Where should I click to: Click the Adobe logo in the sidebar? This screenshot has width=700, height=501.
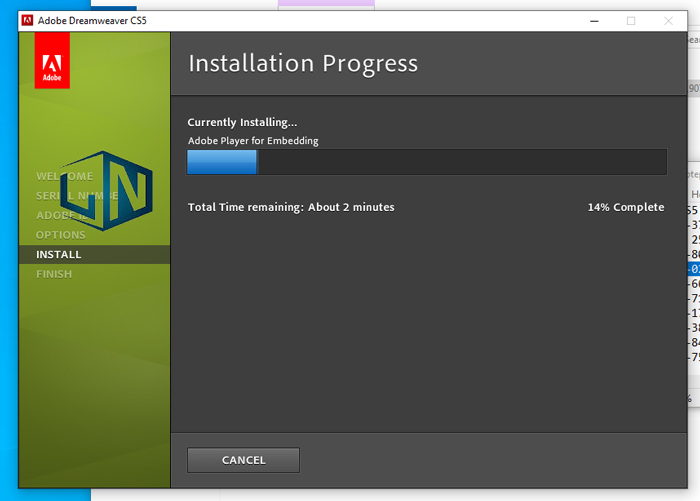point(52,60)
